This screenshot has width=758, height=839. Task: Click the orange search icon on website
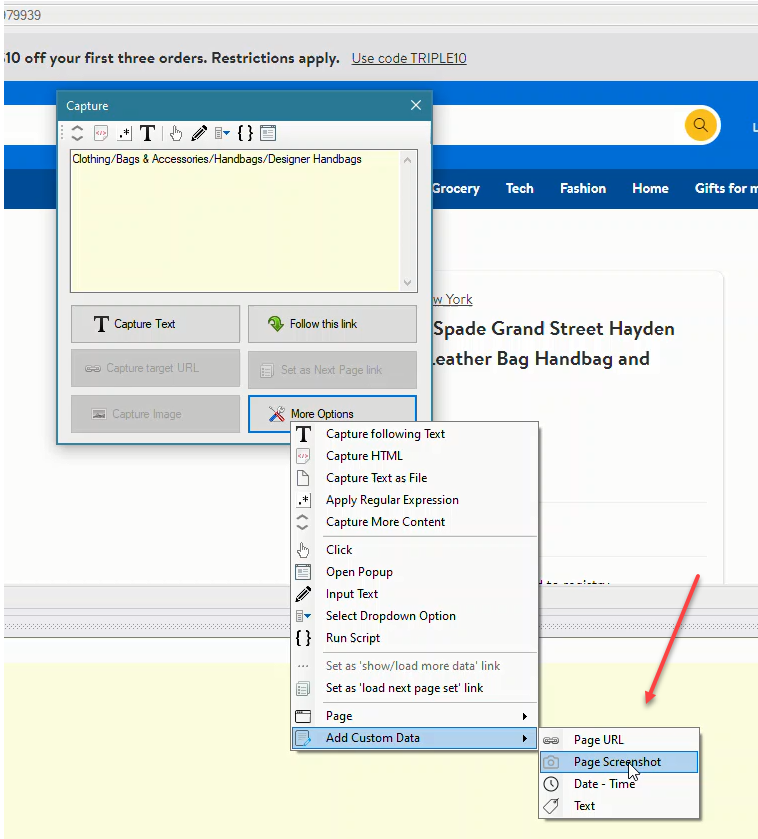(701, 125)
